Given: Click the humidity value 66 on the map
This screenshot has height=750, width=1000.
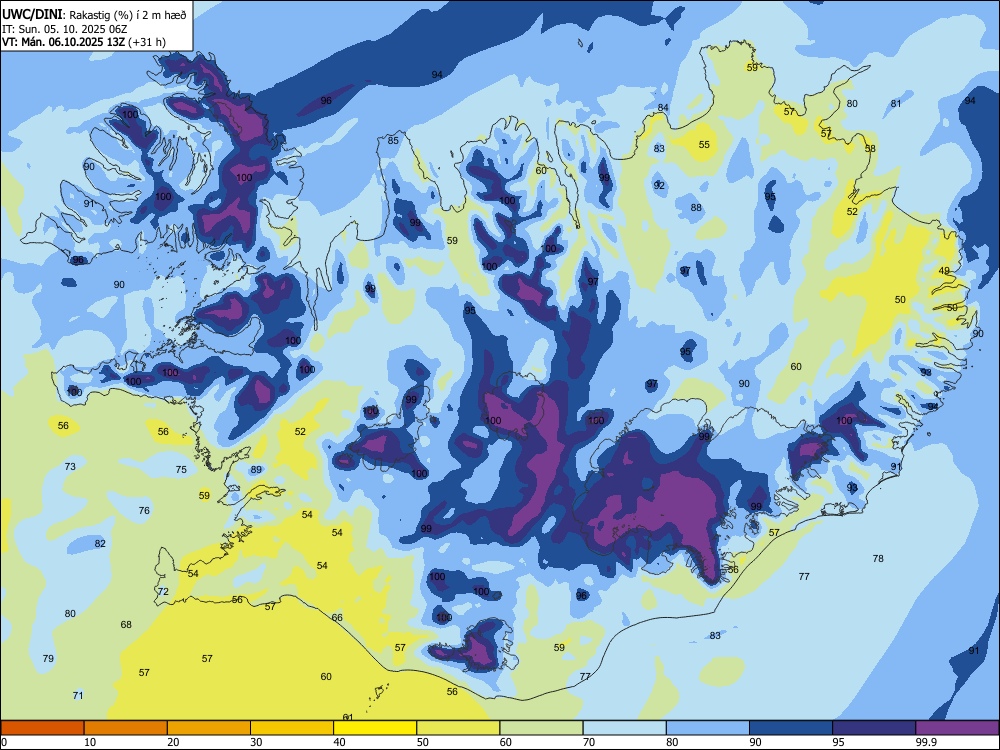Looking at the screenshot, I should point(337,617).
